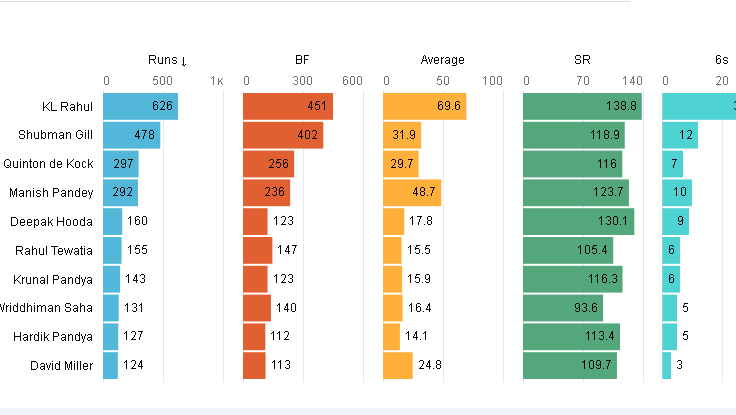Sort by the Runs column header
Viewport: 736px width, 415px height.
160,60
